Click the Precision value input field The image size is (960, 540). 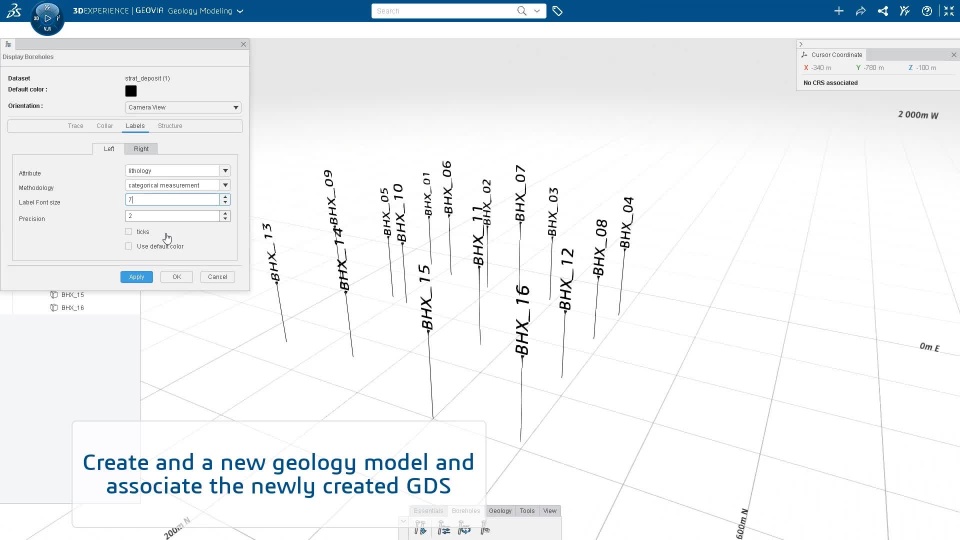tap(173, 216)
